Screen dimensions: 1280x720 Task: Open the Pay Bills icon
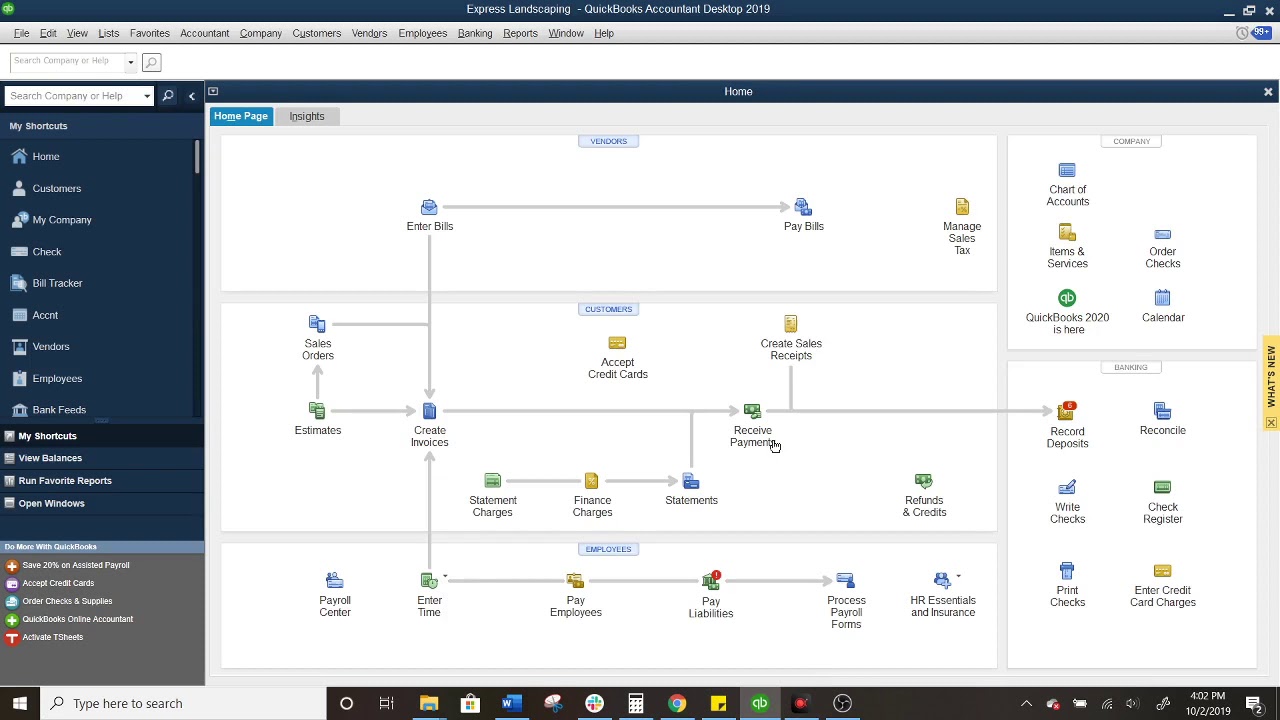803,207
